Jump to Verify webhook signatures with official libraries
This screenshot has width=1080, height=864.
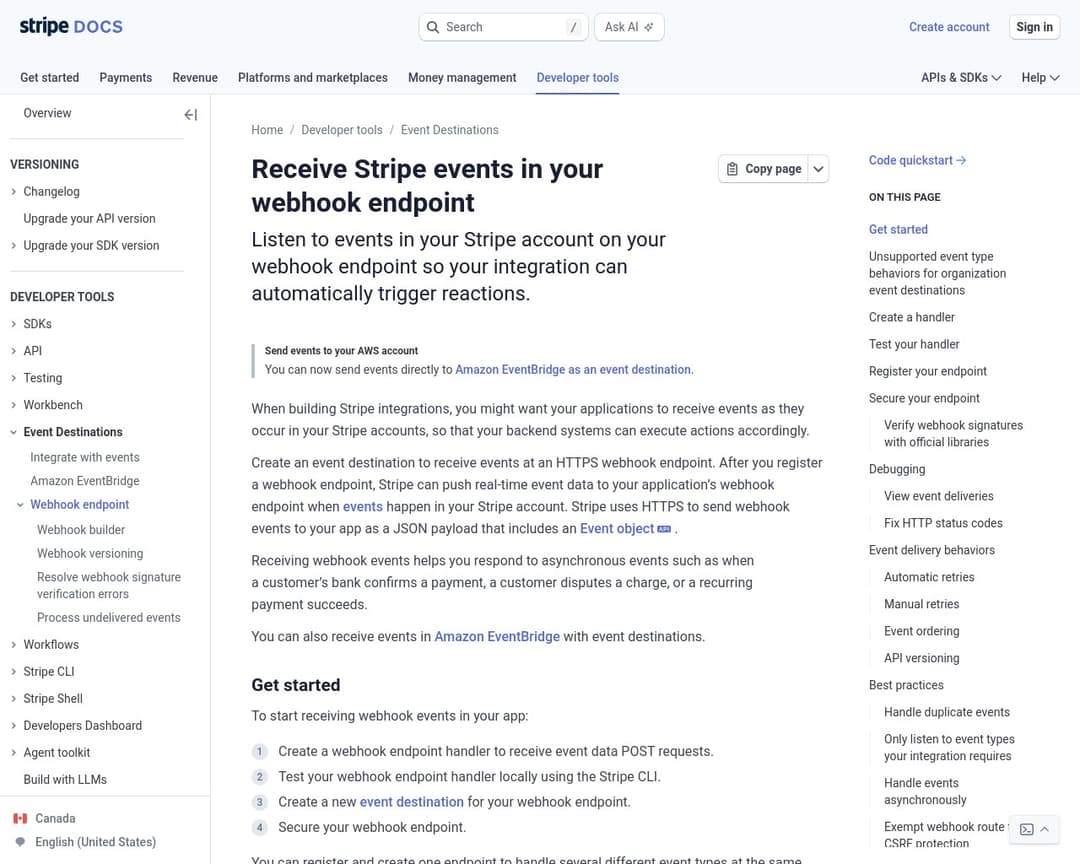(953, 434)
